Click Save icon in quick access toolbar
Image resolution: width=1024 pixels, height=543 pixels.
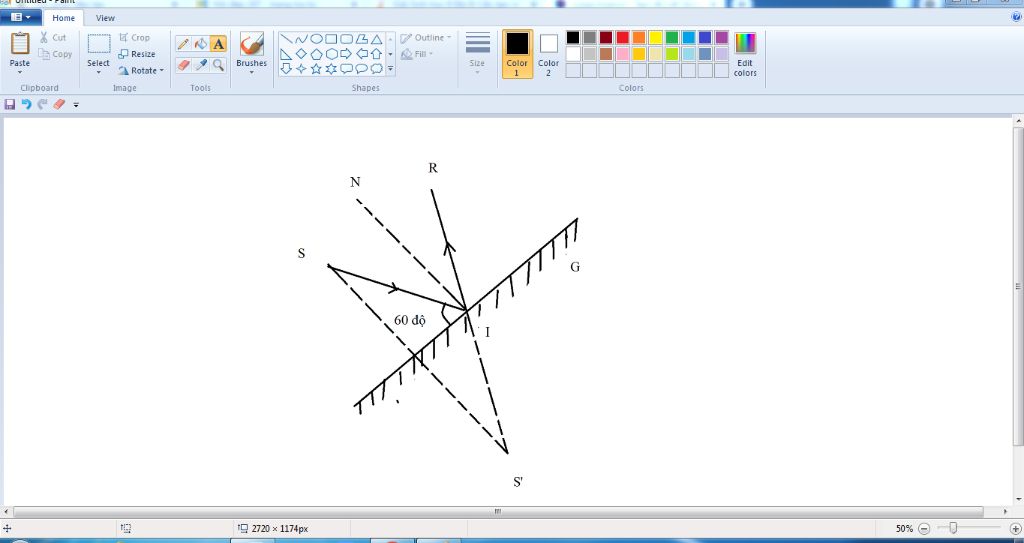point(10,104)
